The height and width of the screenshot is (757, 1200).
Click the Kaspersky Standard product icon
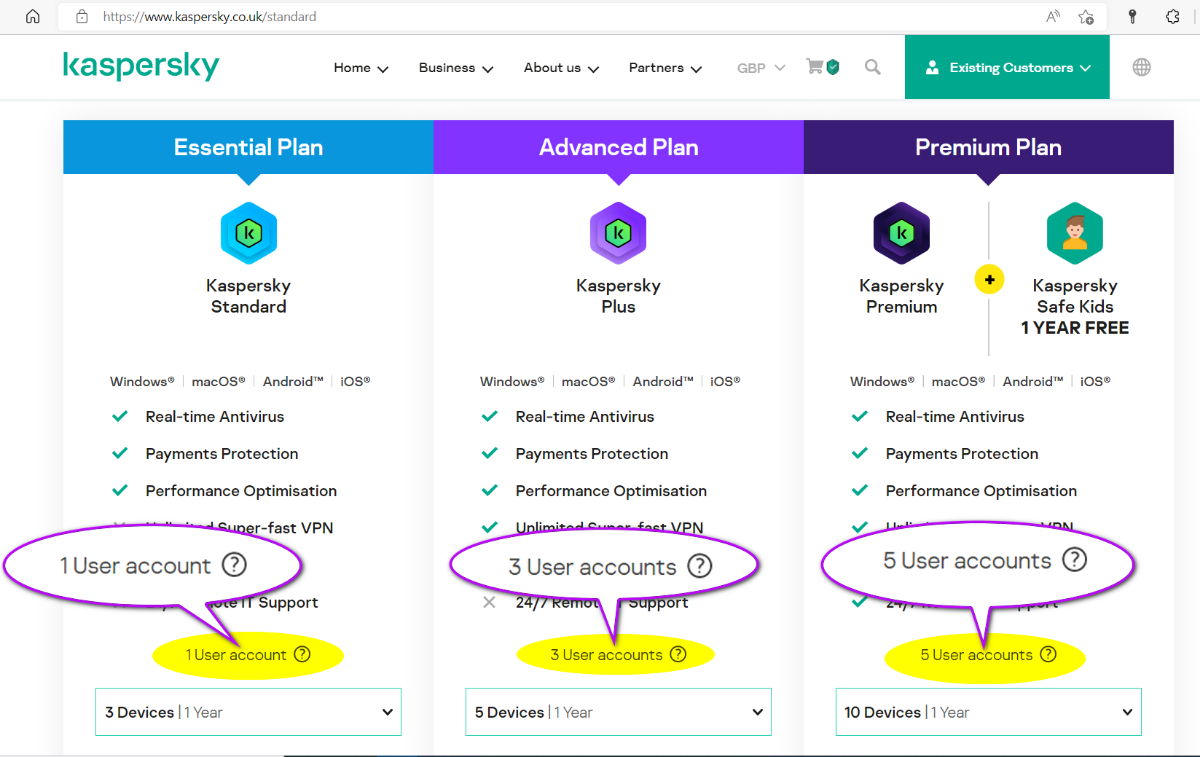click(248, 233)
